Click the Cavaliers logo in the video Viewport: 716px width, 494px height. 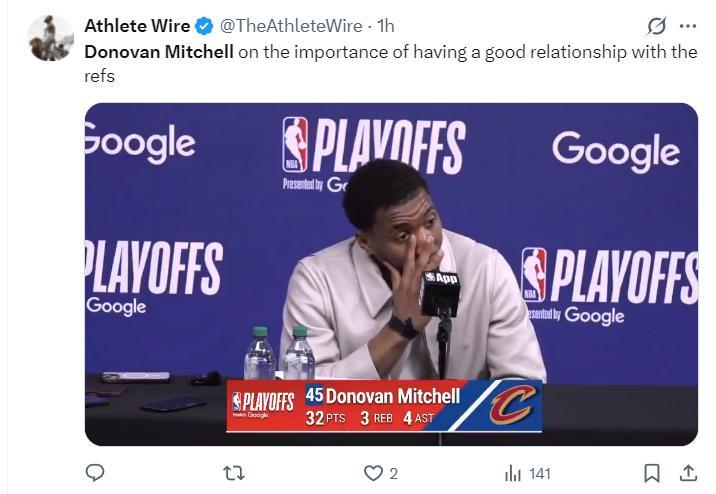click(511, 406)
